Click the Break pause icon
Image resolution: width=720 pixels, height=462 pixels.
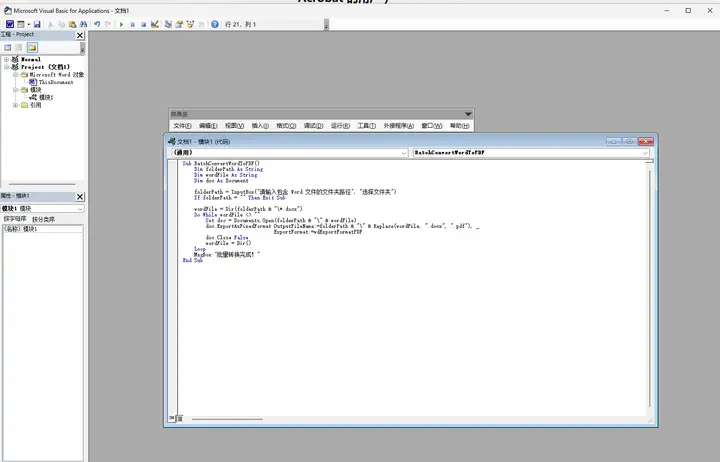pos(132,24)
